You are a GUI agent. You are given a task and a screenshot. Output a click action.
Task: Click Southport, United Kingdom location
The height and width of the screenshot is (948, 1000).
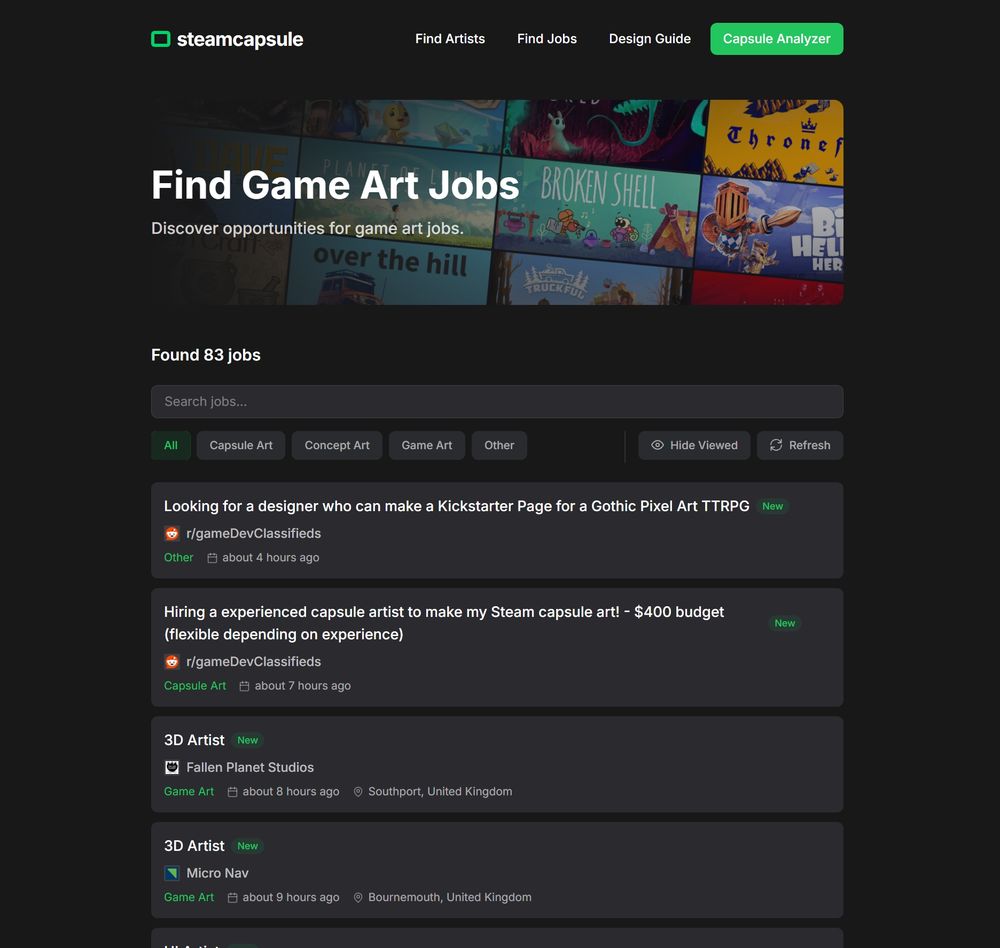click(440, 792)
